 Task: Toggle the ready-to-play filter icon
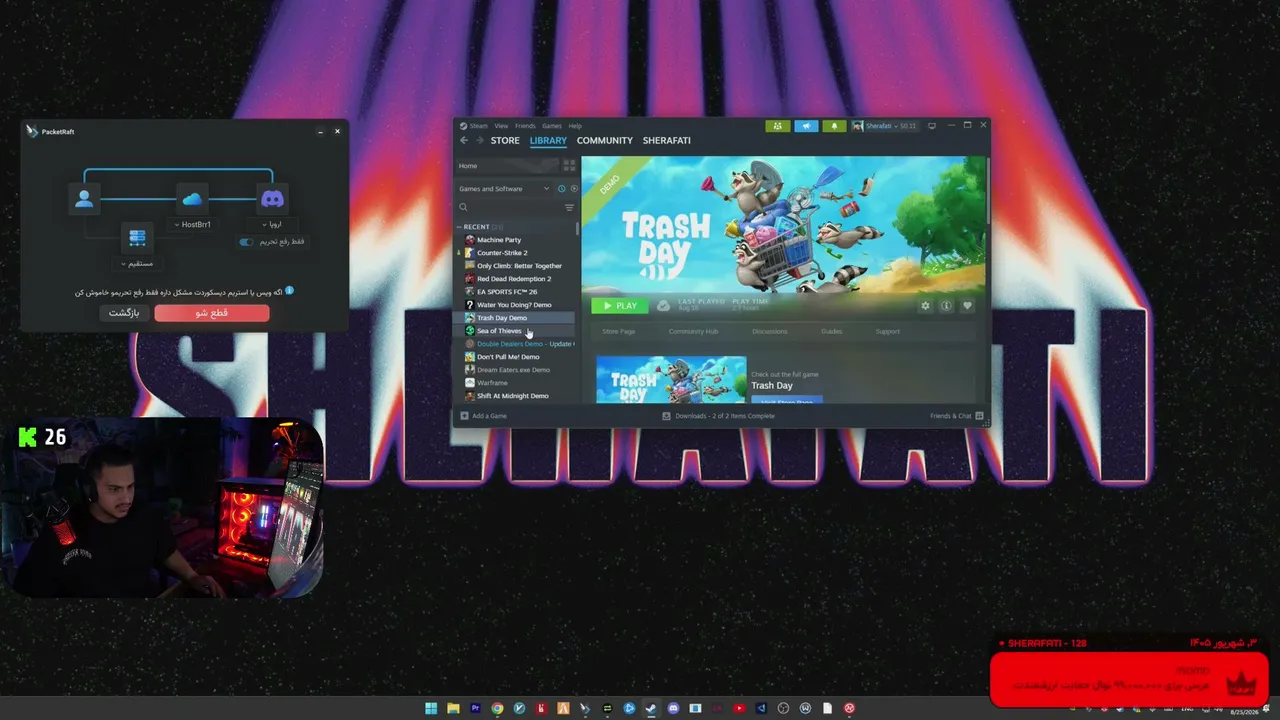pos(574,189)
